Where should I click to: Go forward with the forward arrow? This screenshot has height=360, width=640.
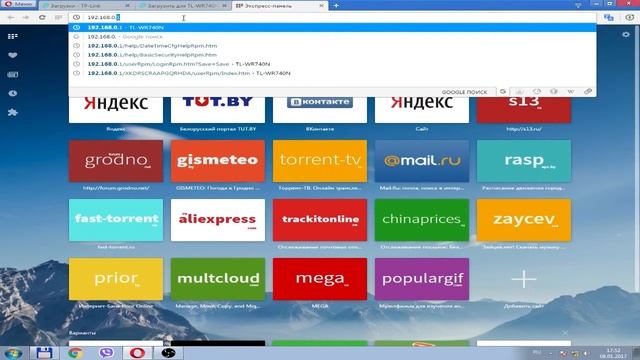pyautogui.click(x=26, y=18)
